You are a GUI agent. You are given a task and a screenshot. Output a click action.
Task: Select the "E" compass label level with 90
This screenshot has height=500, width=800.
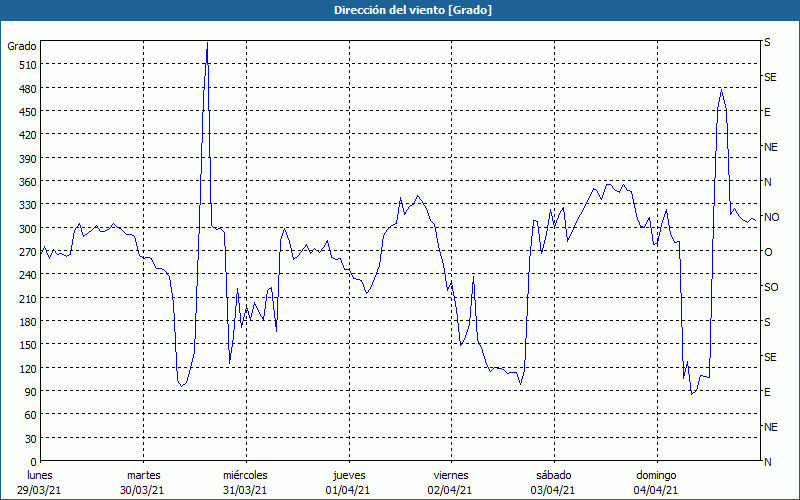(767, 392)
